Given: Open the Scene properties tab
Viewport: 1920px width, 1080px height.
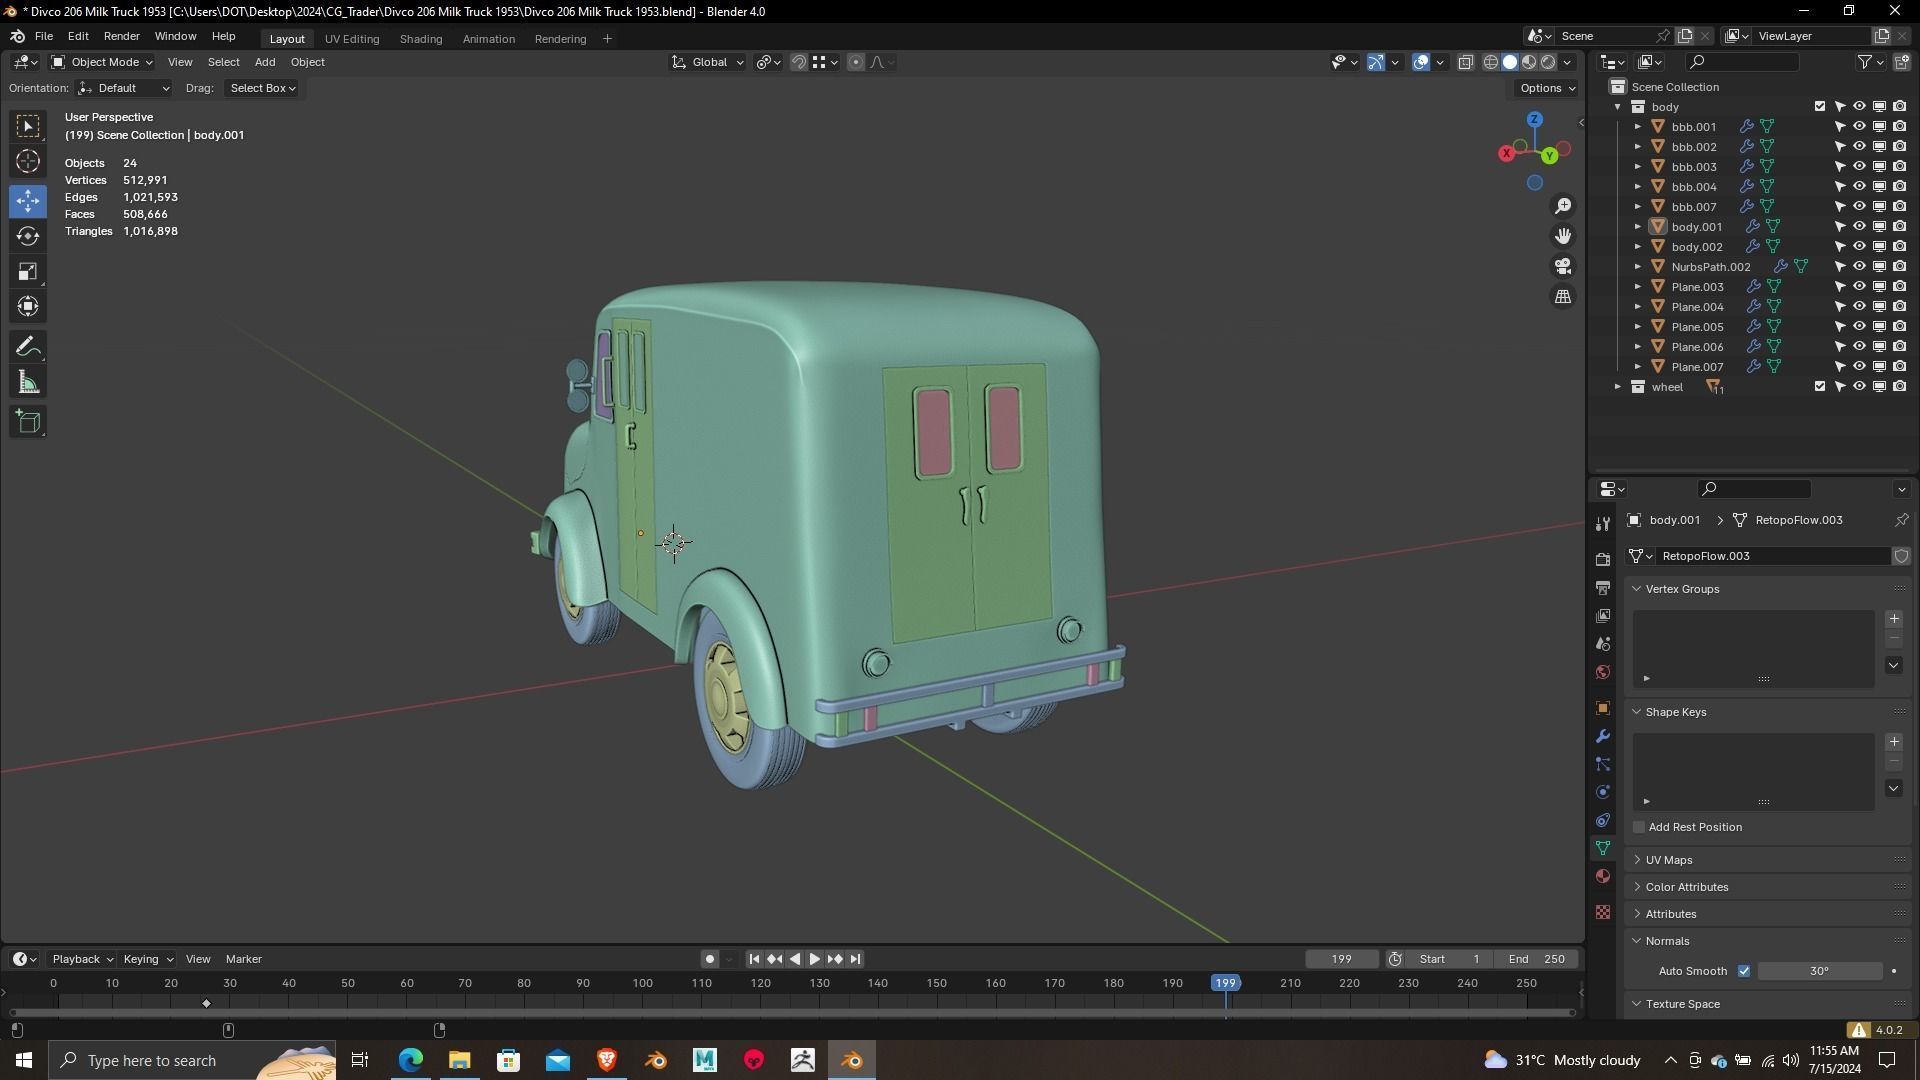Looking at the screenshot, I should [x=1603, y=644].
